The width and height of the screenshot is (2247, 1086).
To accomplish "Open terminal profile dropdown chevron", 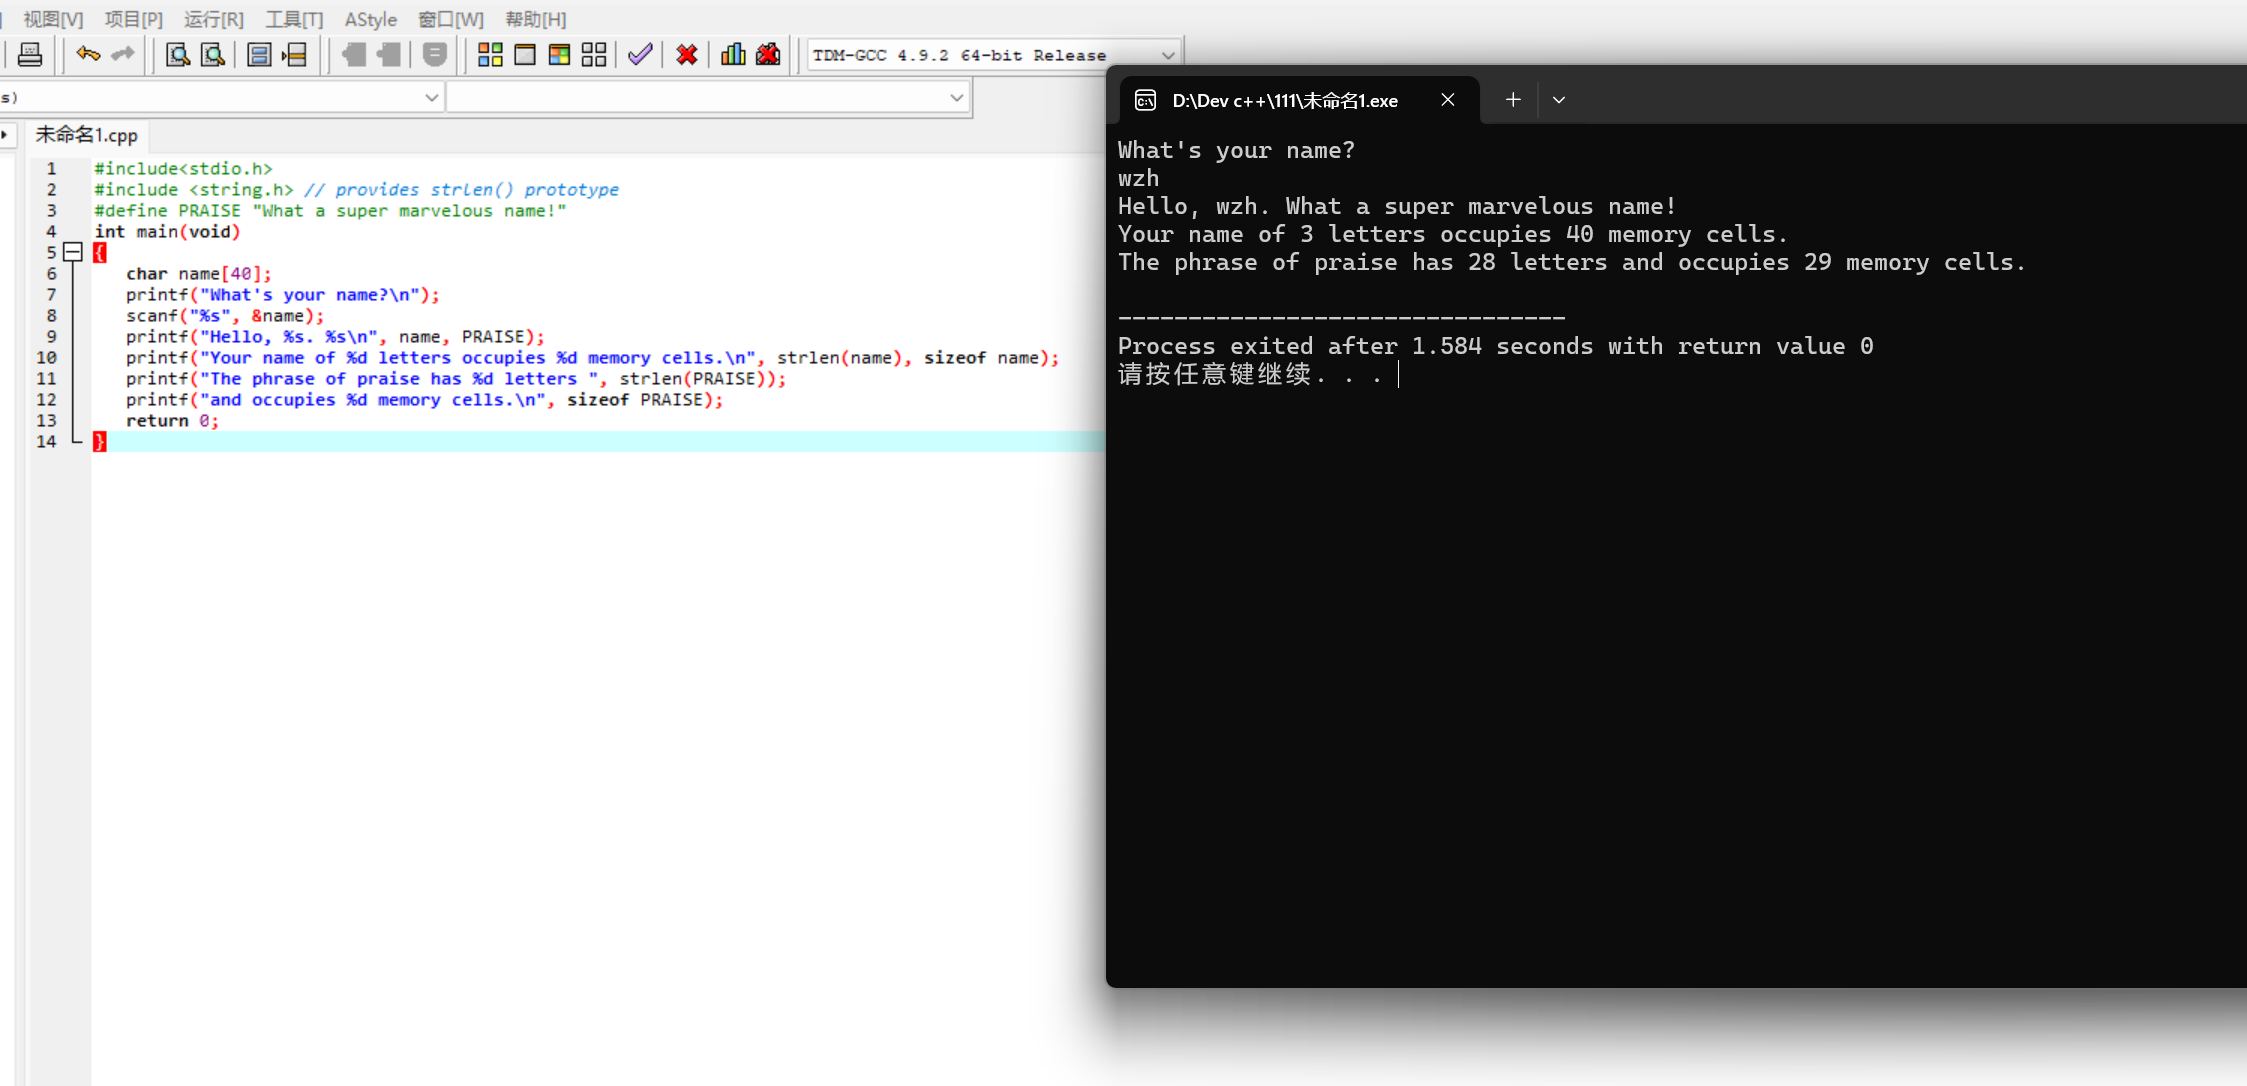I will coord(1558,100).
